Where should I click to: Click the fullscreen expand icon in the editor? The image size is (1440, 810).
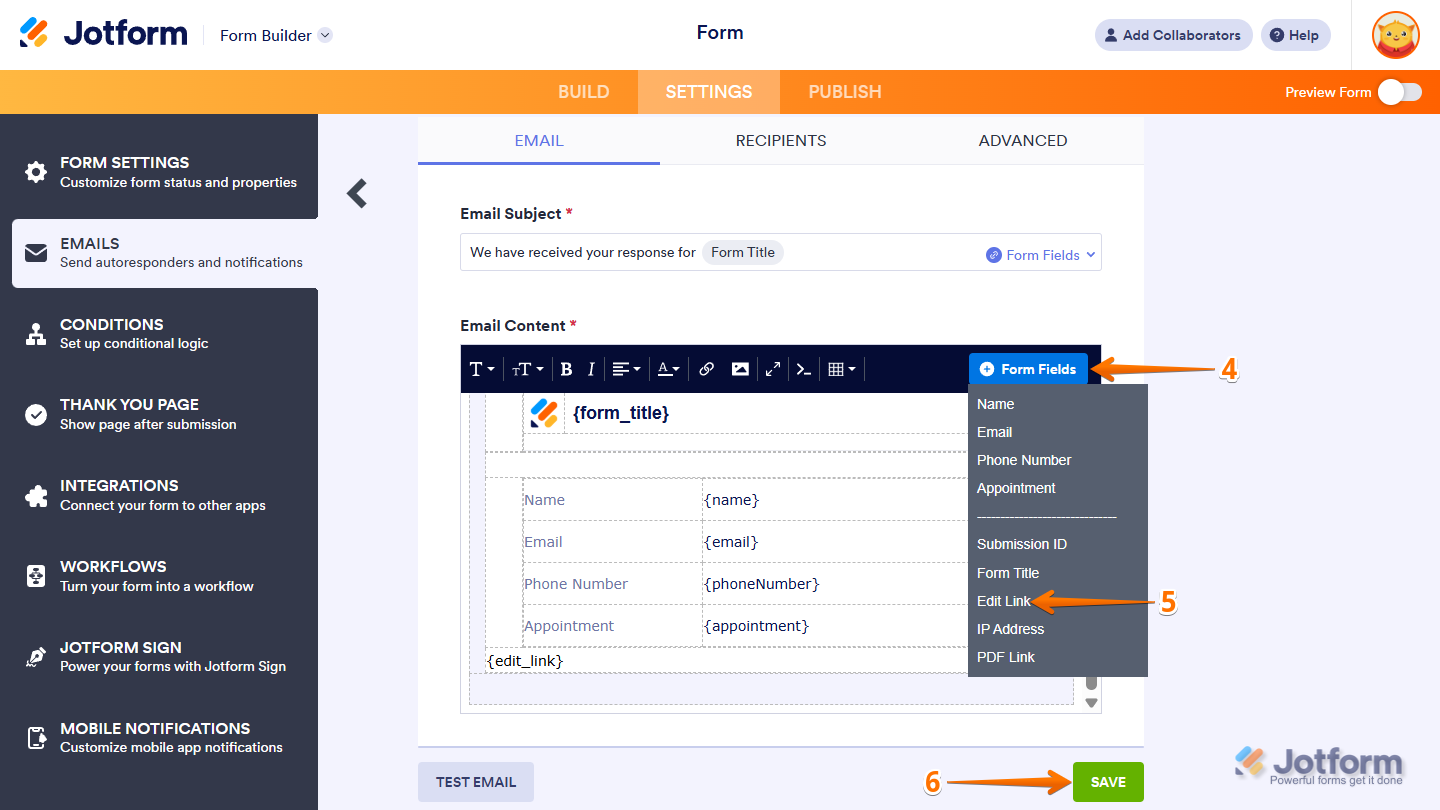pyautogui.click(x=773, y=369)
